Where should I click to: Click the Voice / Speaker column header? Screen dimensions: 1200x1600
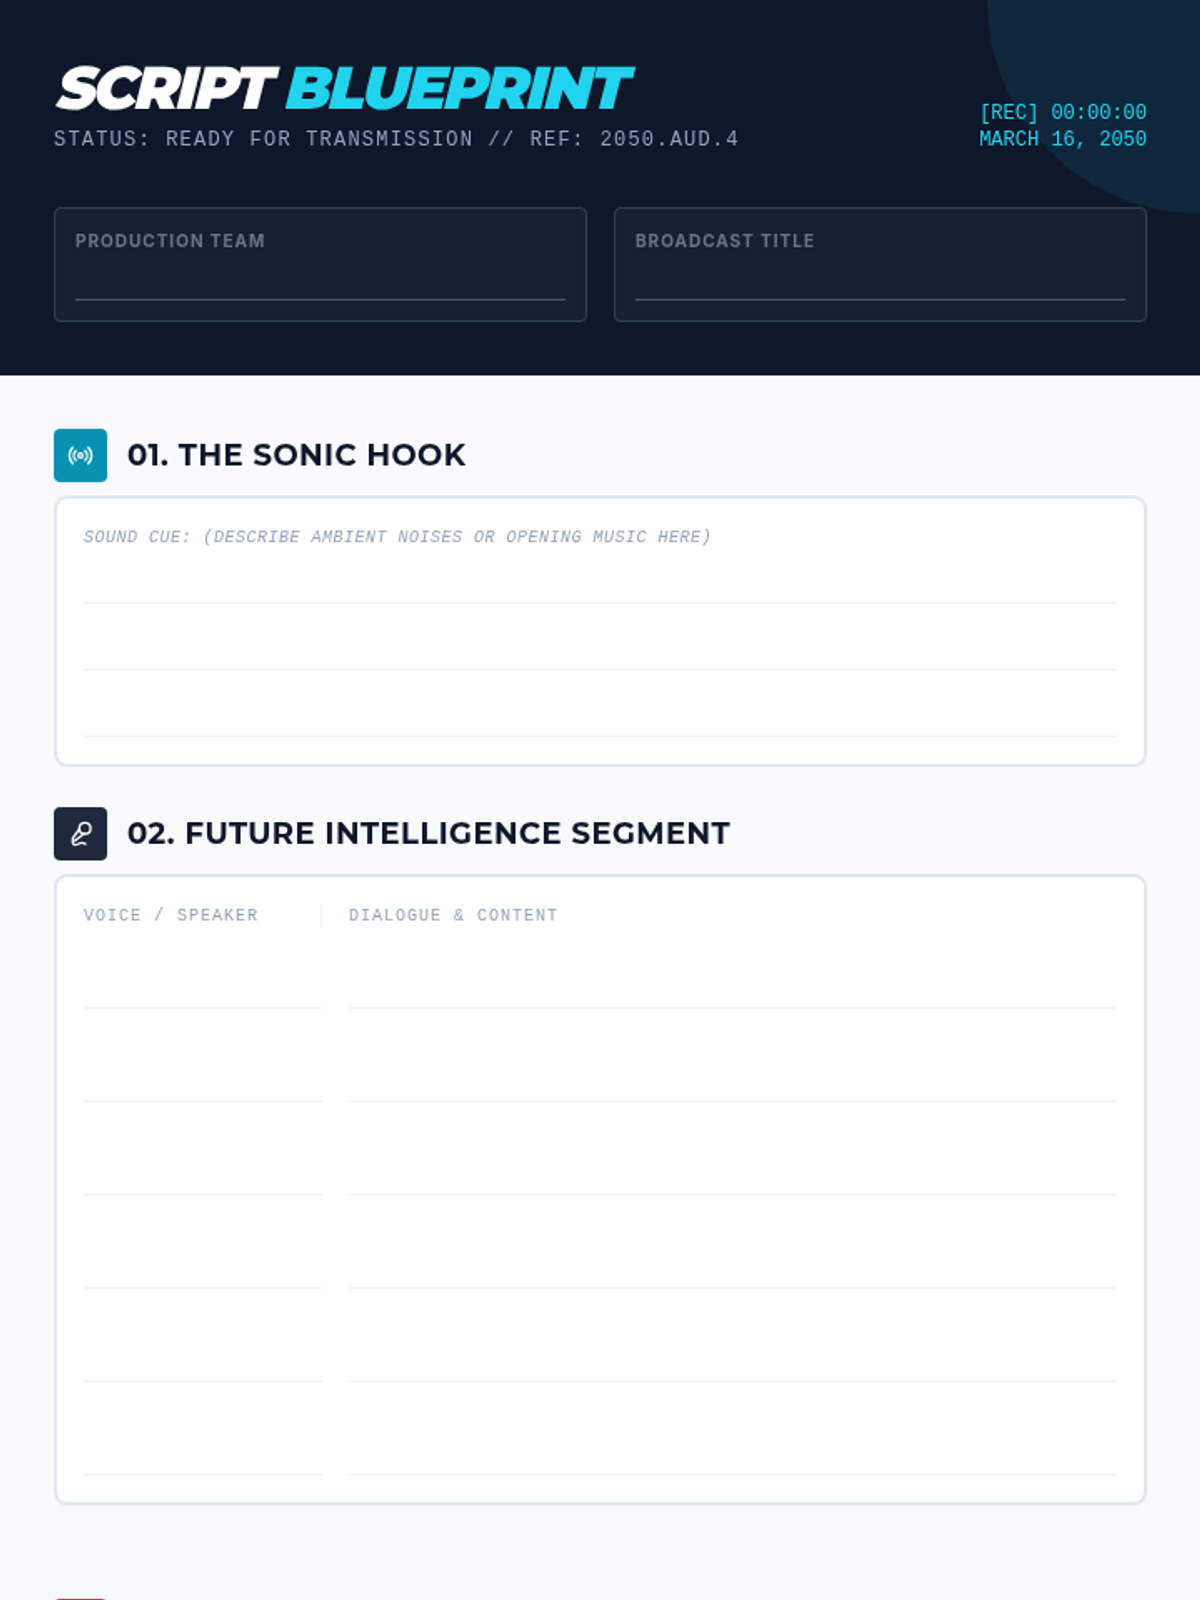[x=171, y=915]
